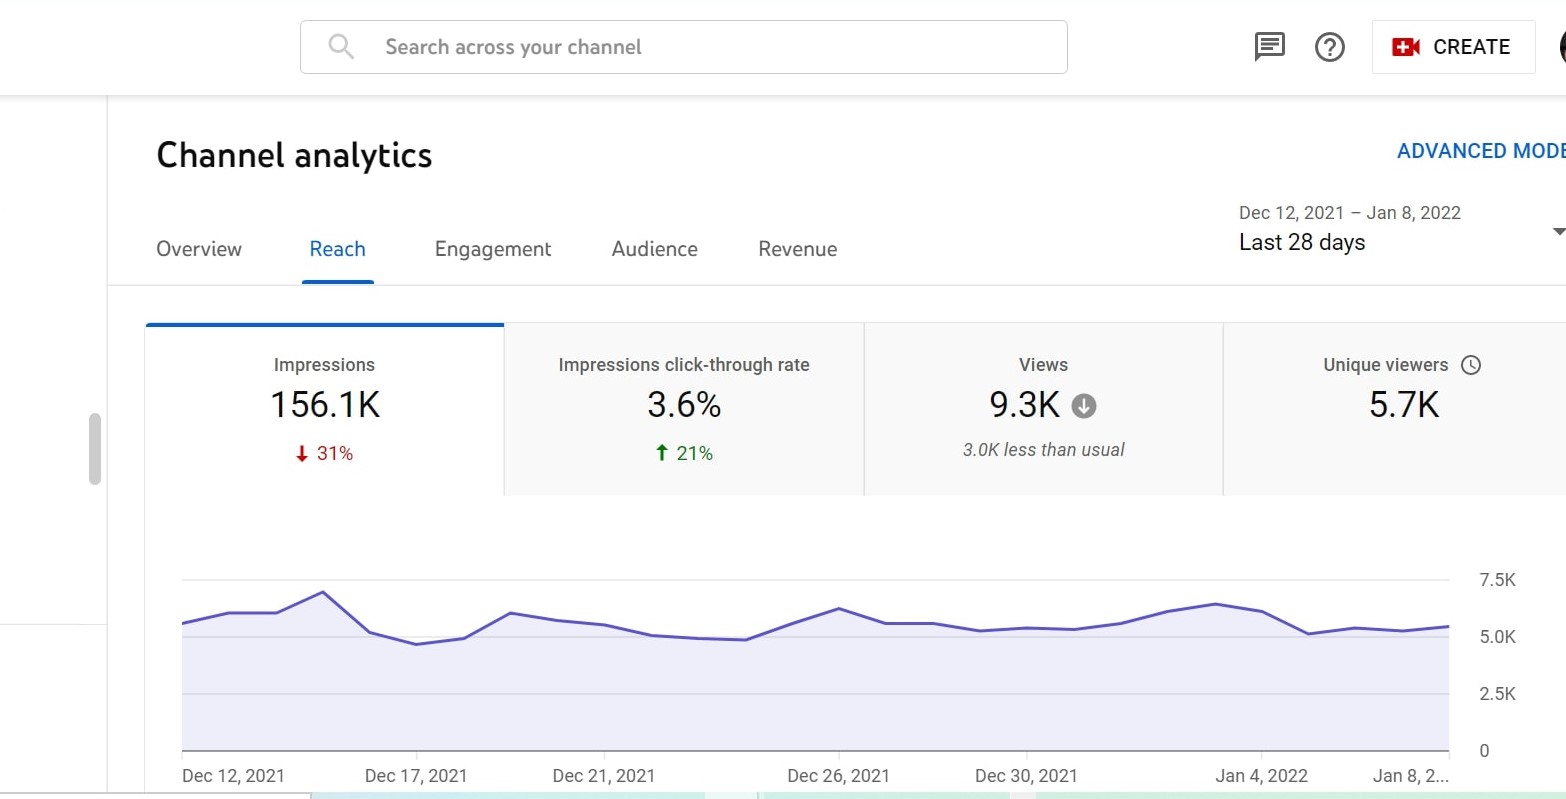Click the green up arrow by 21%
The height and width of the screenshot is (799, 1566).
pyautogui.click(x=661, y=454)
